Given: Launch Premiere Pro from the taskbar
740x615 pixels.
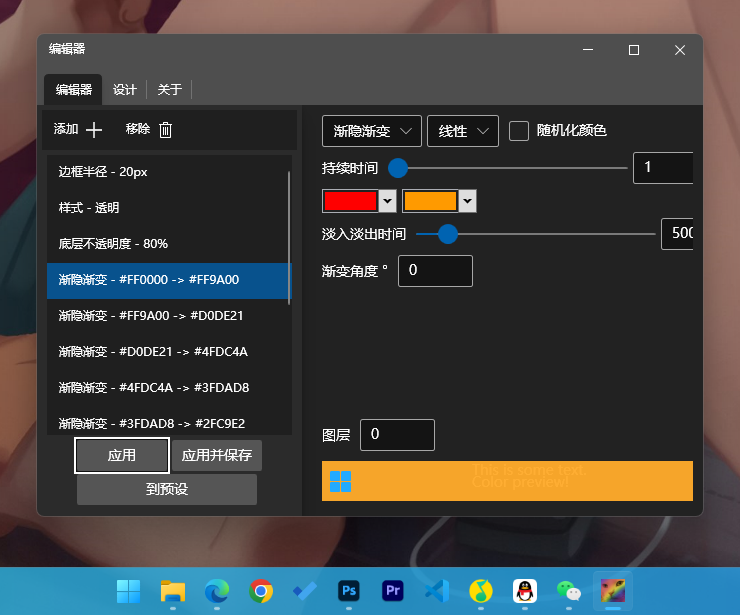Looking at the screenshot, I should tap(393, 591).
